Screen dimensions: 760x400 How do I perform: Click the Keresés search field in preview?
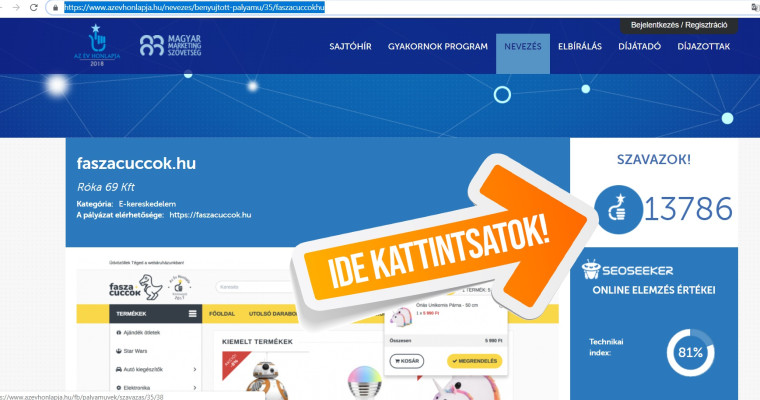[x=252, y=287]
